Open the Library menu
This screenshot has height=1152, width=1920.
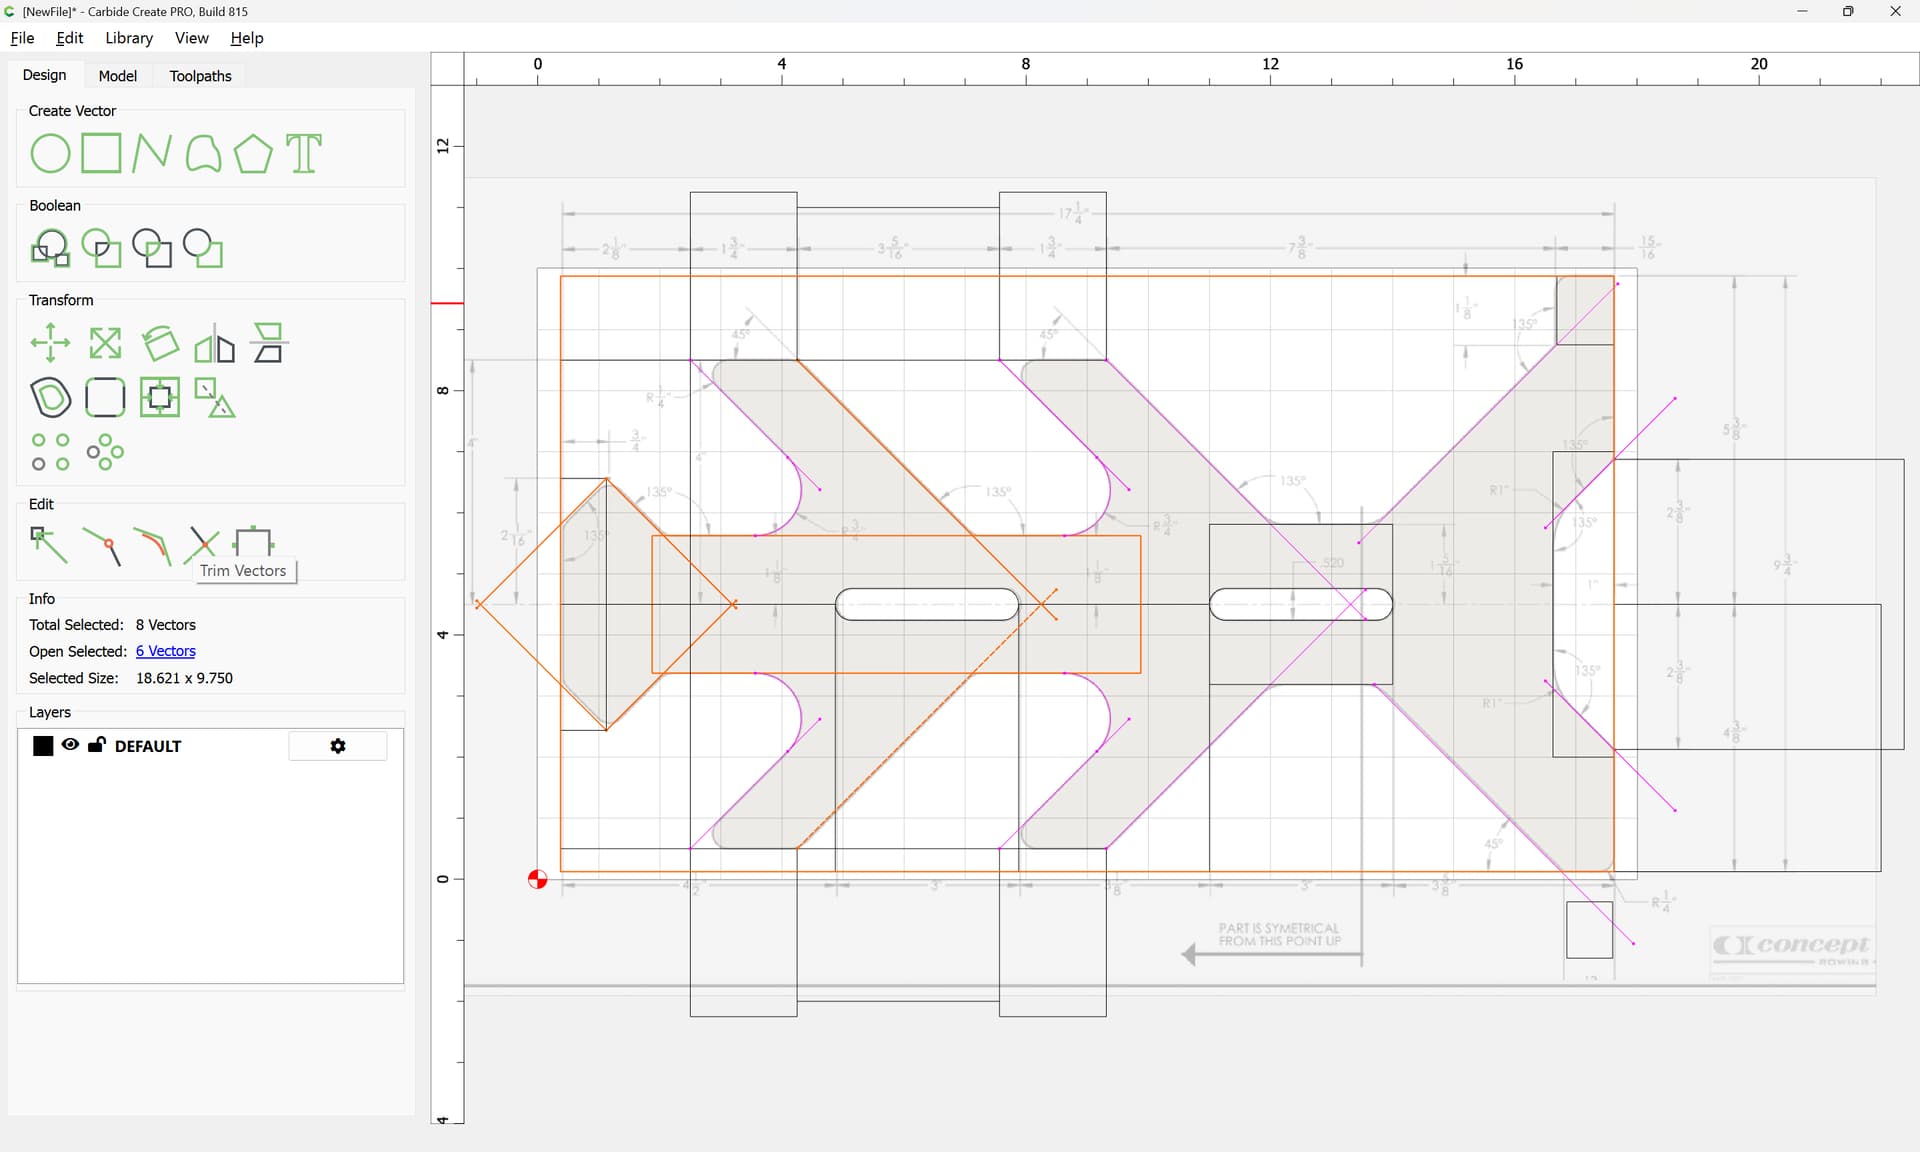point(129,38)
